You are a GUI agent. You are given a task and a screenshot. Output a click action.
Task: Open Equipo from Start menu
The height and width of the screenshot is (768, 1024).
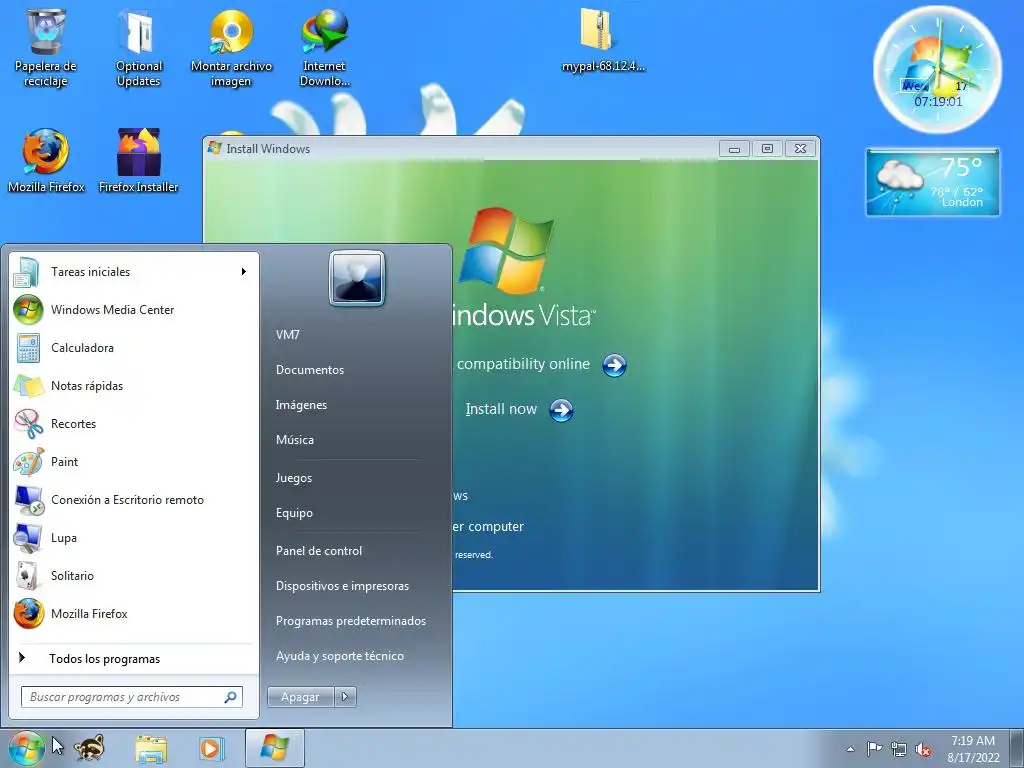[294, 513]
